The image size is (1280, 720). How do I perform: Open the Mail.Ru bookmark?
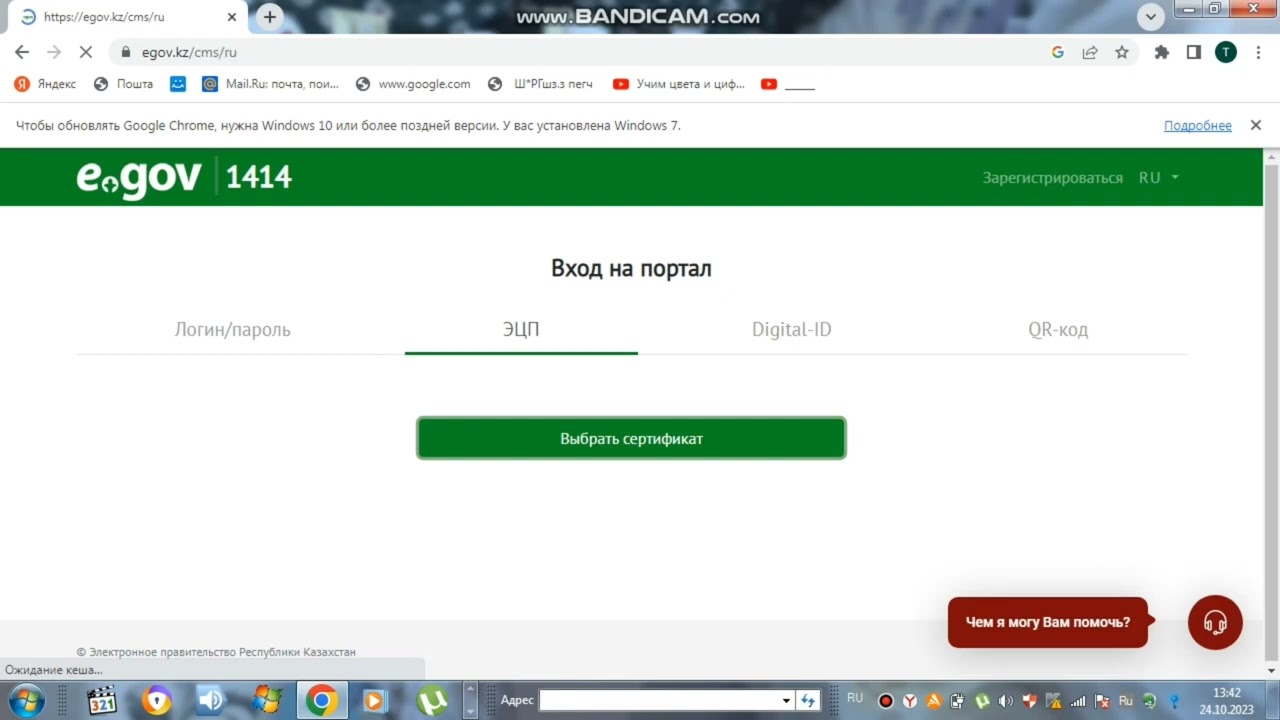pos(270,84)
